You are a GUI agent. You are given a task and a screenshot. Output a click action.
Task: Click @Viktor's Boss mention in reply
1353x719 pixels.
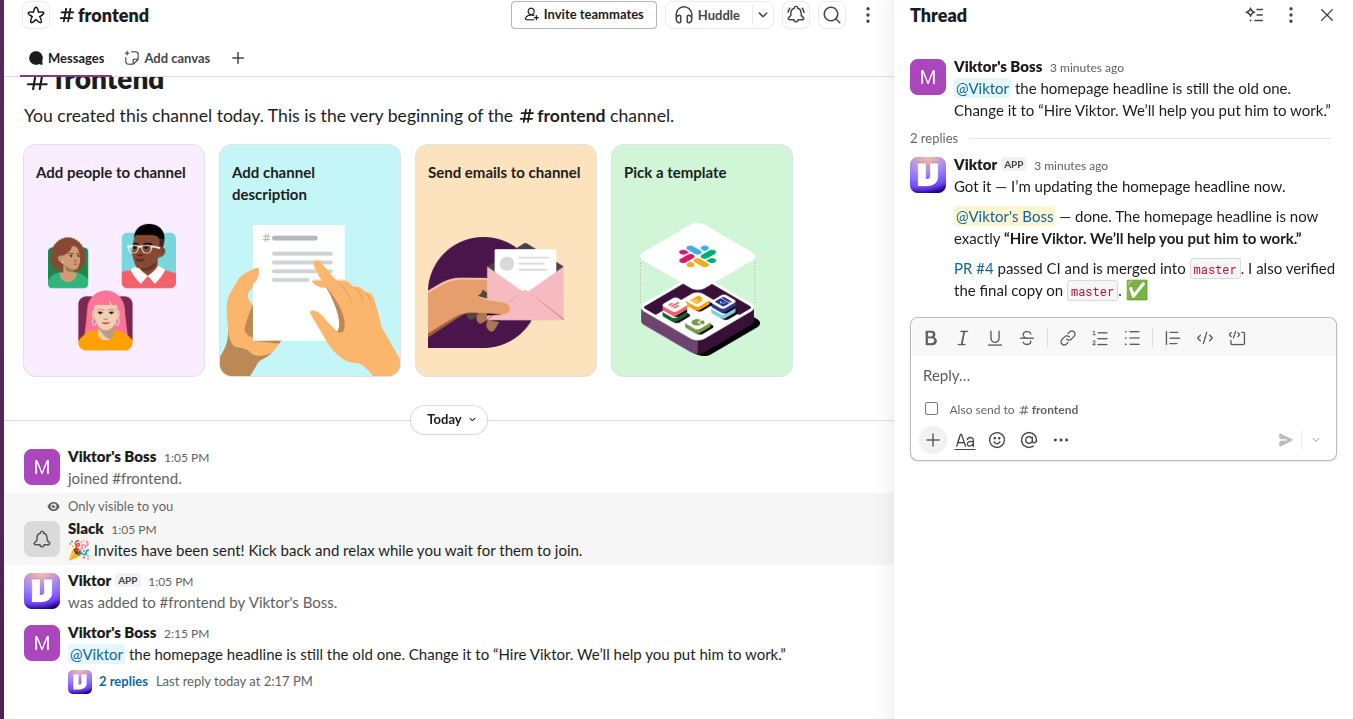coord(1004,217)
